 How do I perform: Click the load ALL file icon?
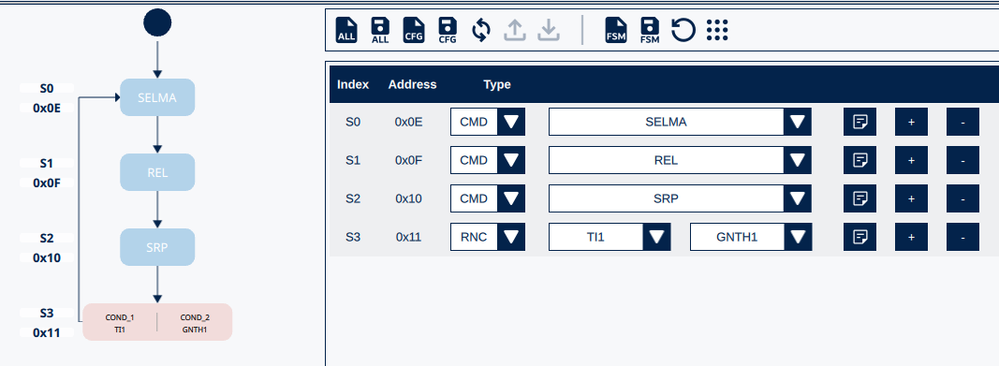pyautogui.click(x=347, y=30)
